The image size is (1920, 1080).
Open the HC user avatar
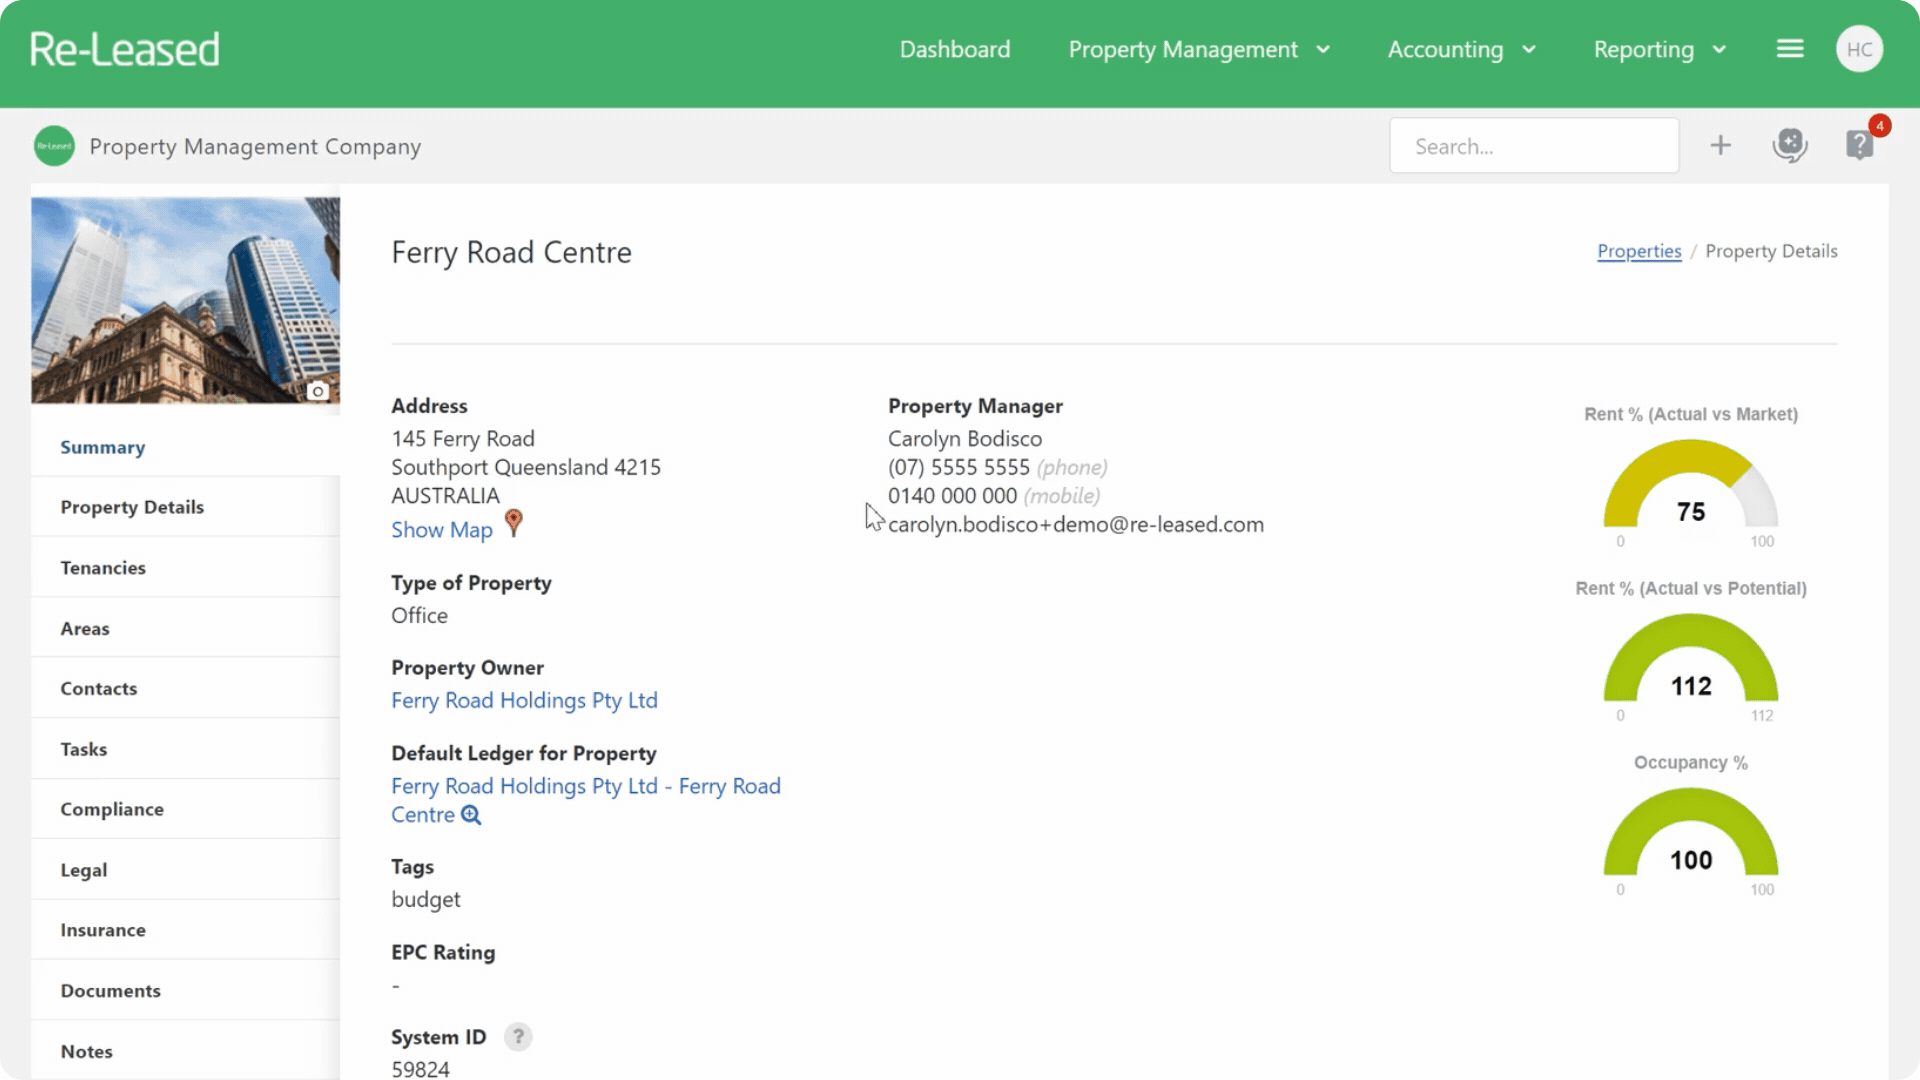[1859, 49]
